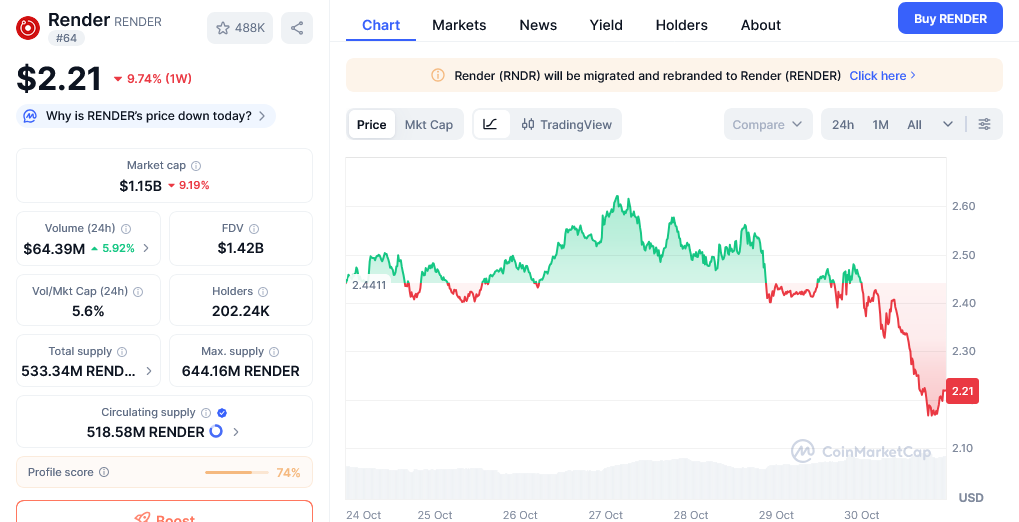Click the star watchlist button showing 488K

coord(240,28)
